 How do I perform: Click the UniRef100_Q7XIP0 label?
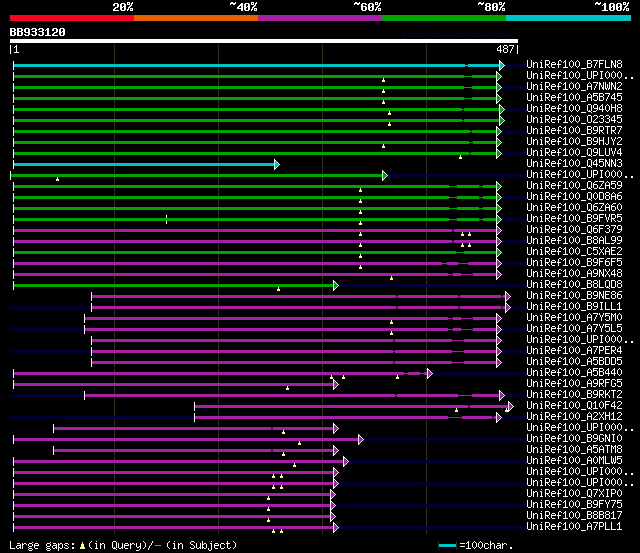pos(574,494)
